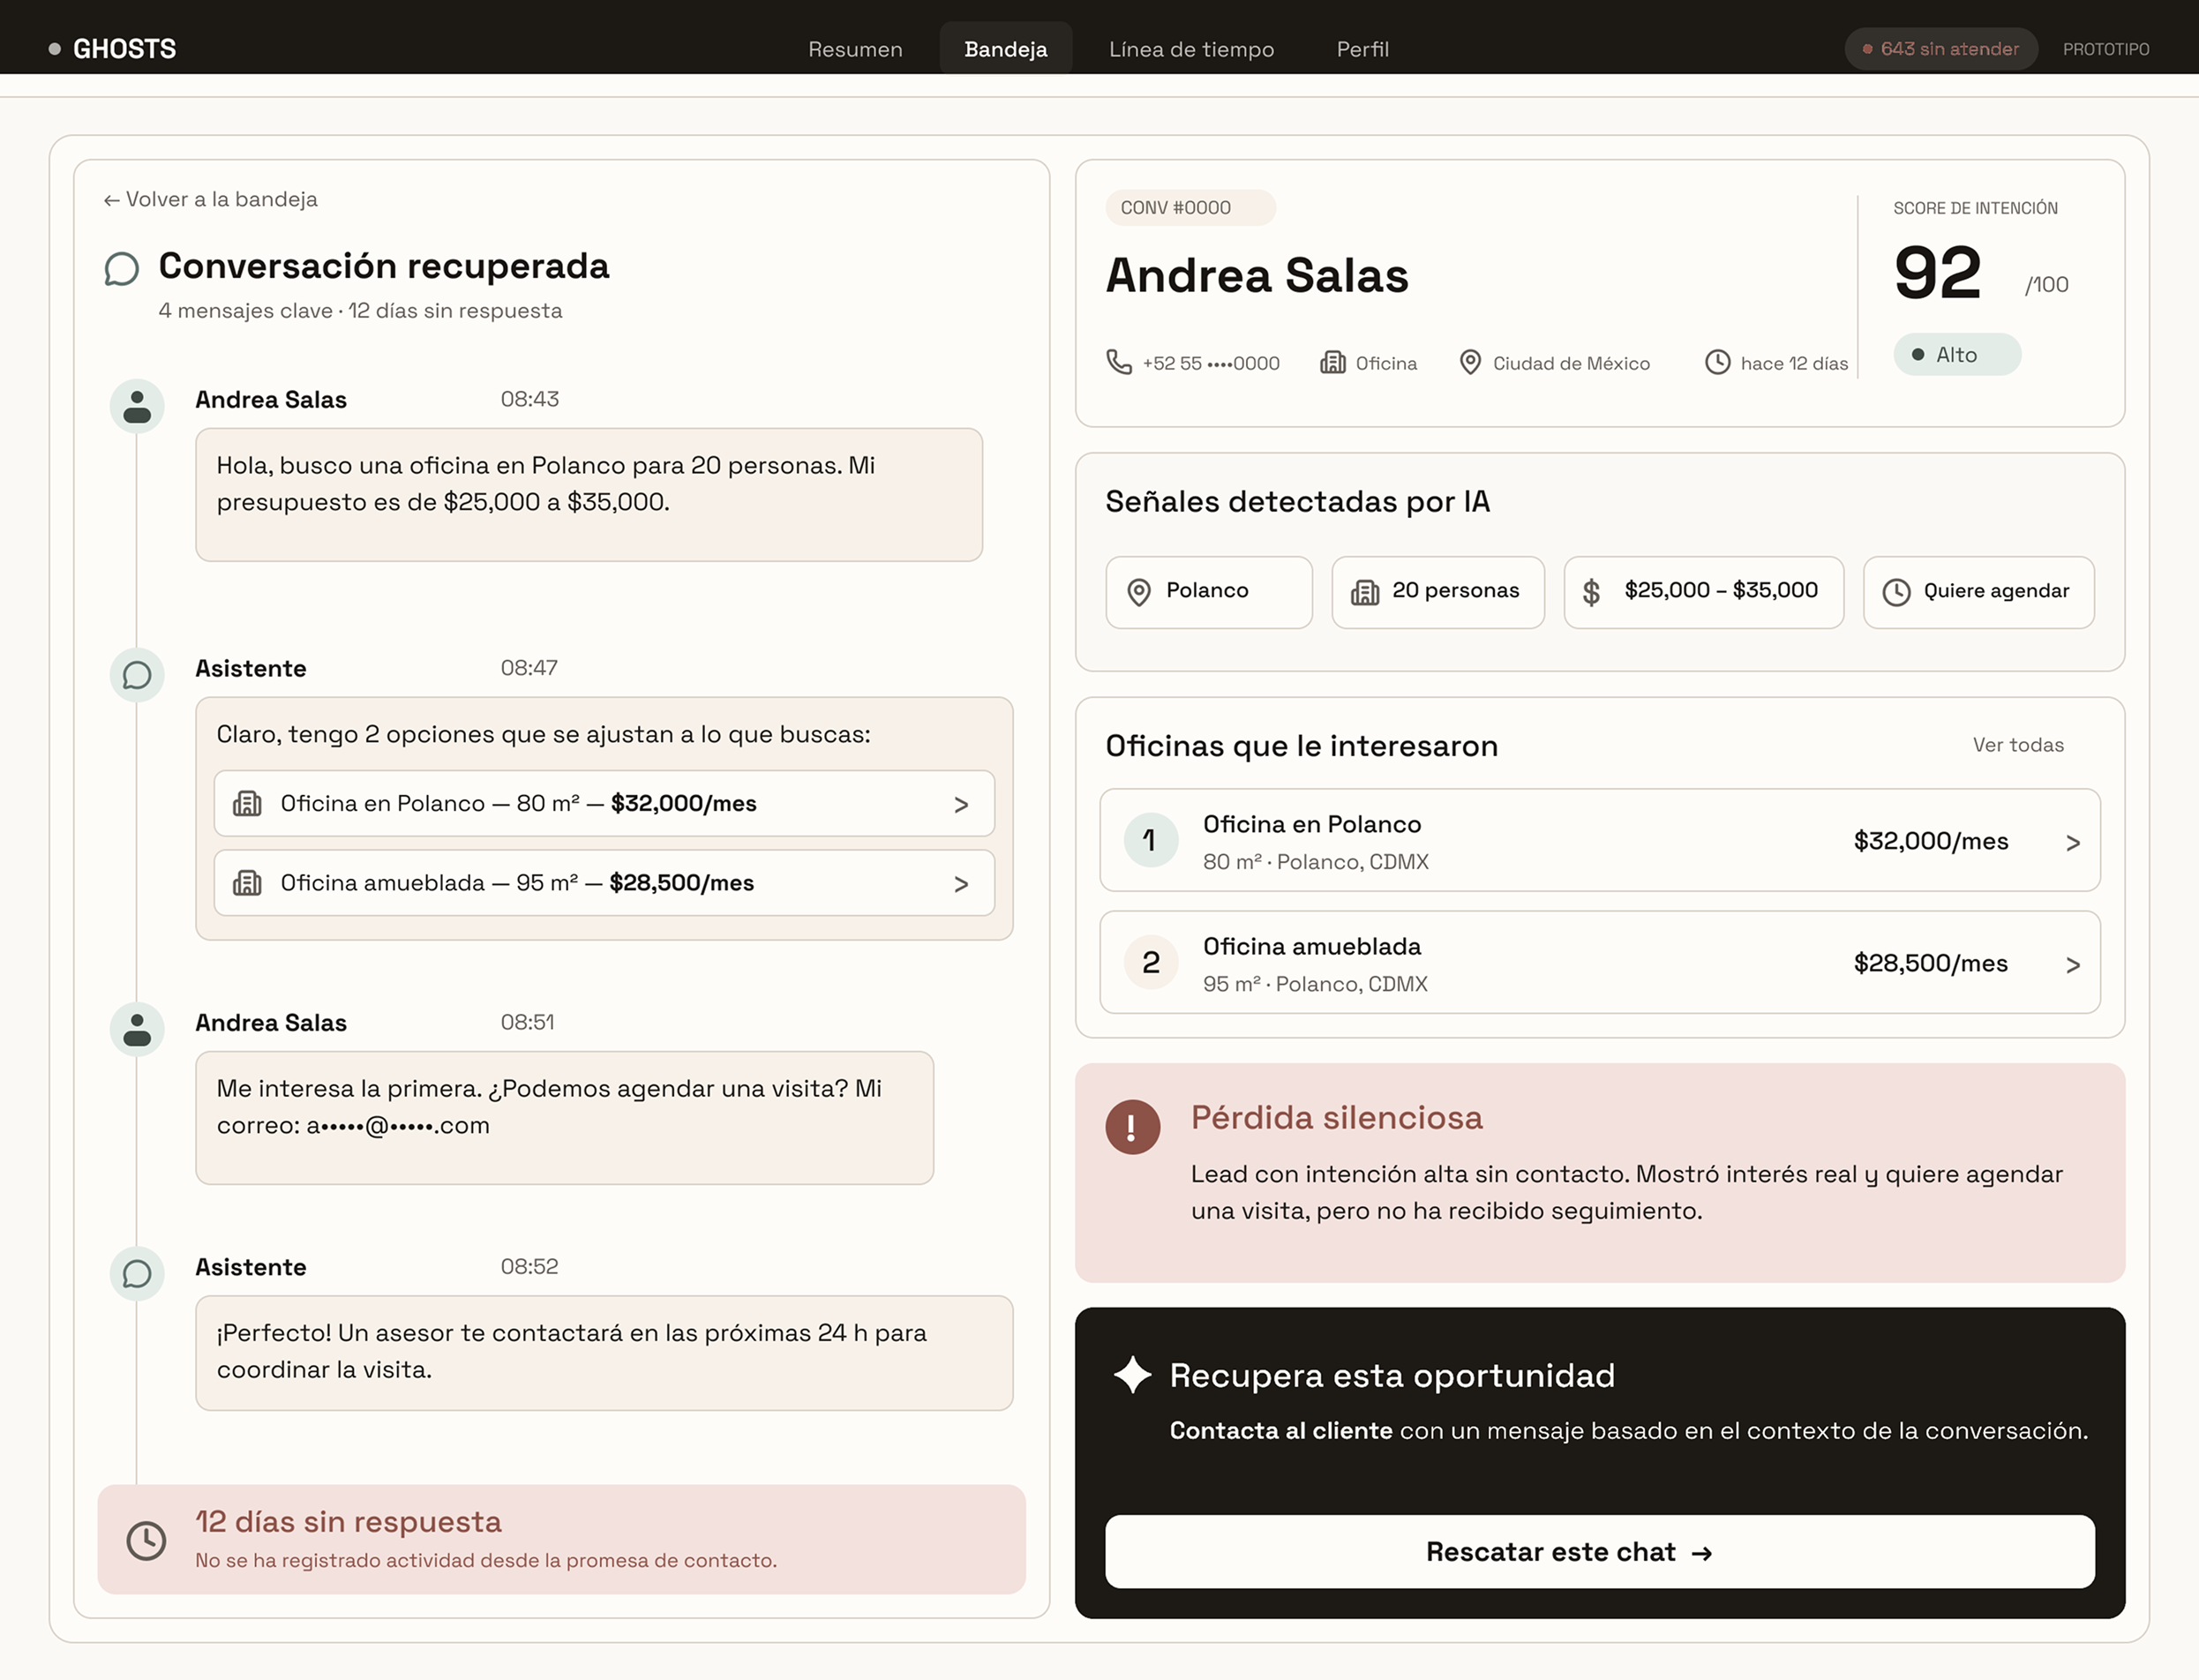
Task: Select the Polanco signal chip
Action: (1209, 592)
